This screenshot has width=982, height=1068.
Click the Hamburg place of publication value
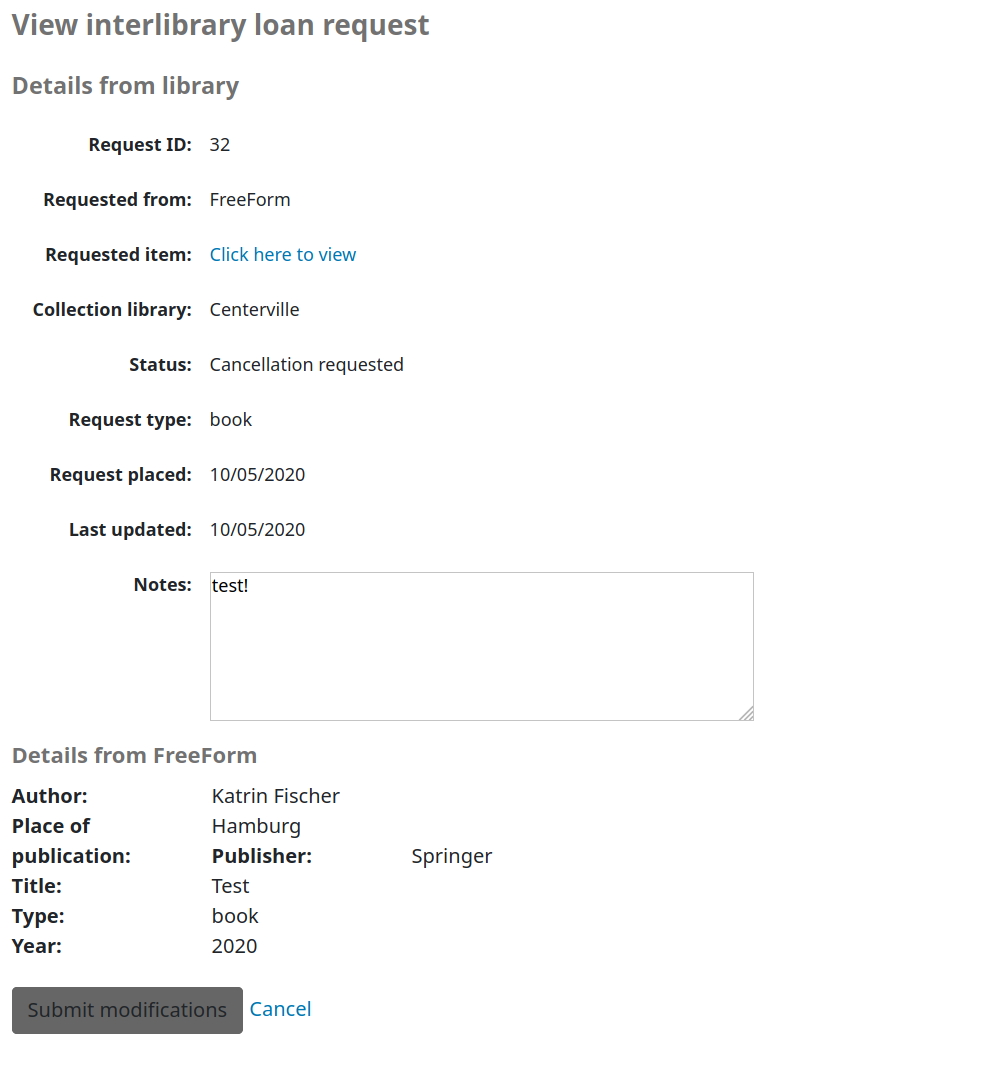256,826
